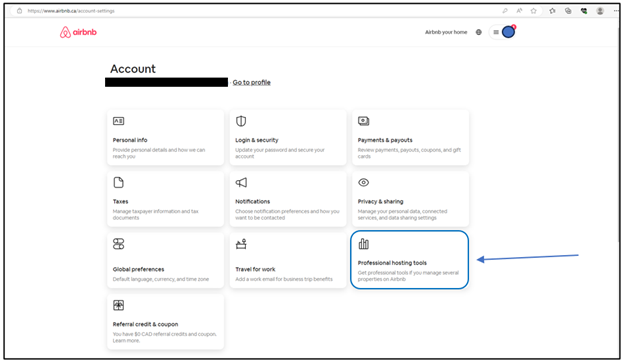624x363 pixels.
Task: Open the hamburger user menu
Action: click(x=496, y=32)
